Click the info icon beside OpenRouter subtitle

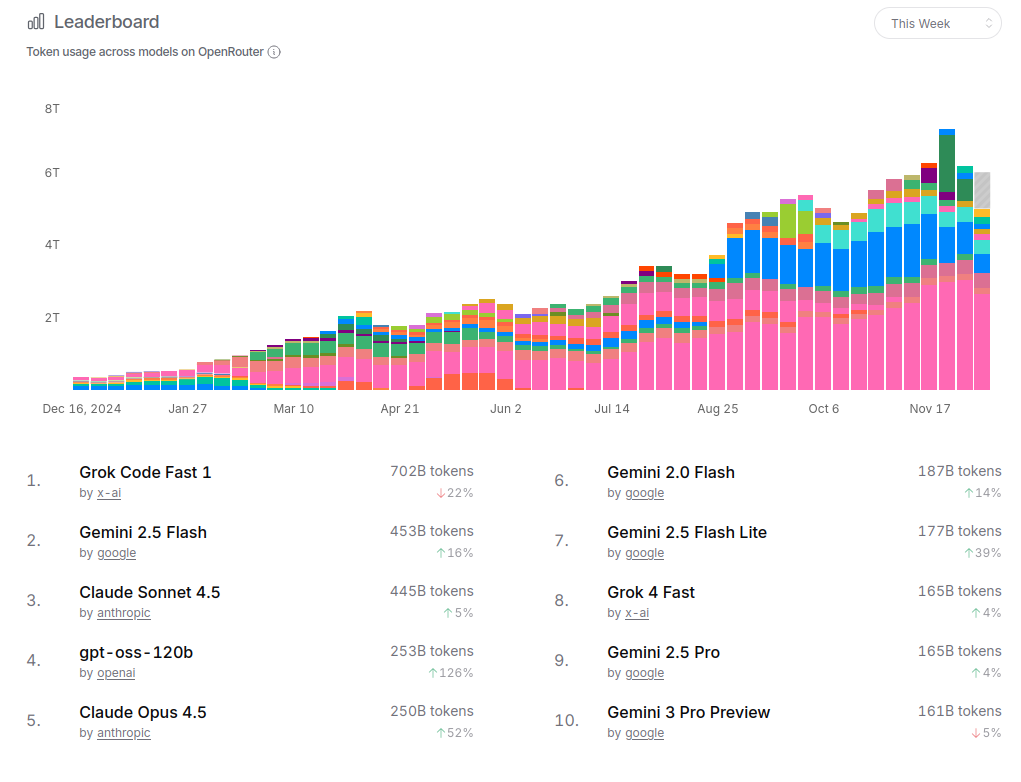(274, 52)
